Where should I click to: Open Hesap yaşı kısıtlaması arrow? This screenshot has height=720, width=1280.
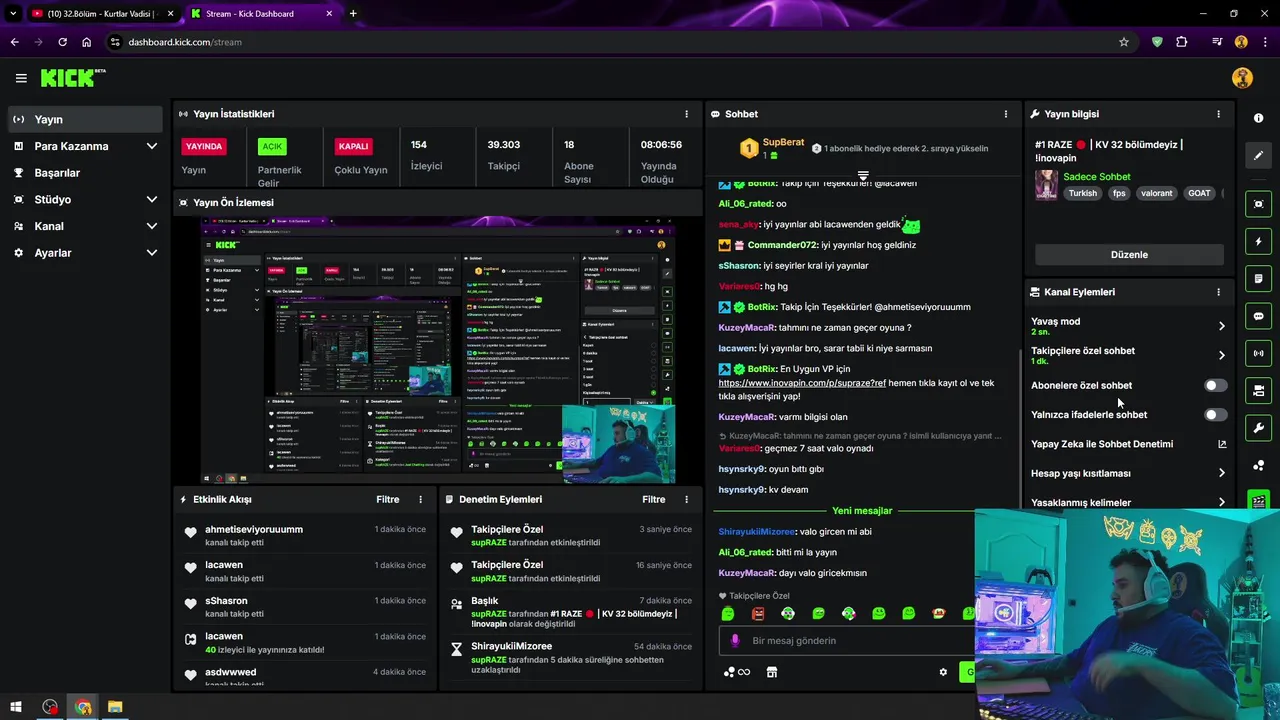pos(1221,473)
